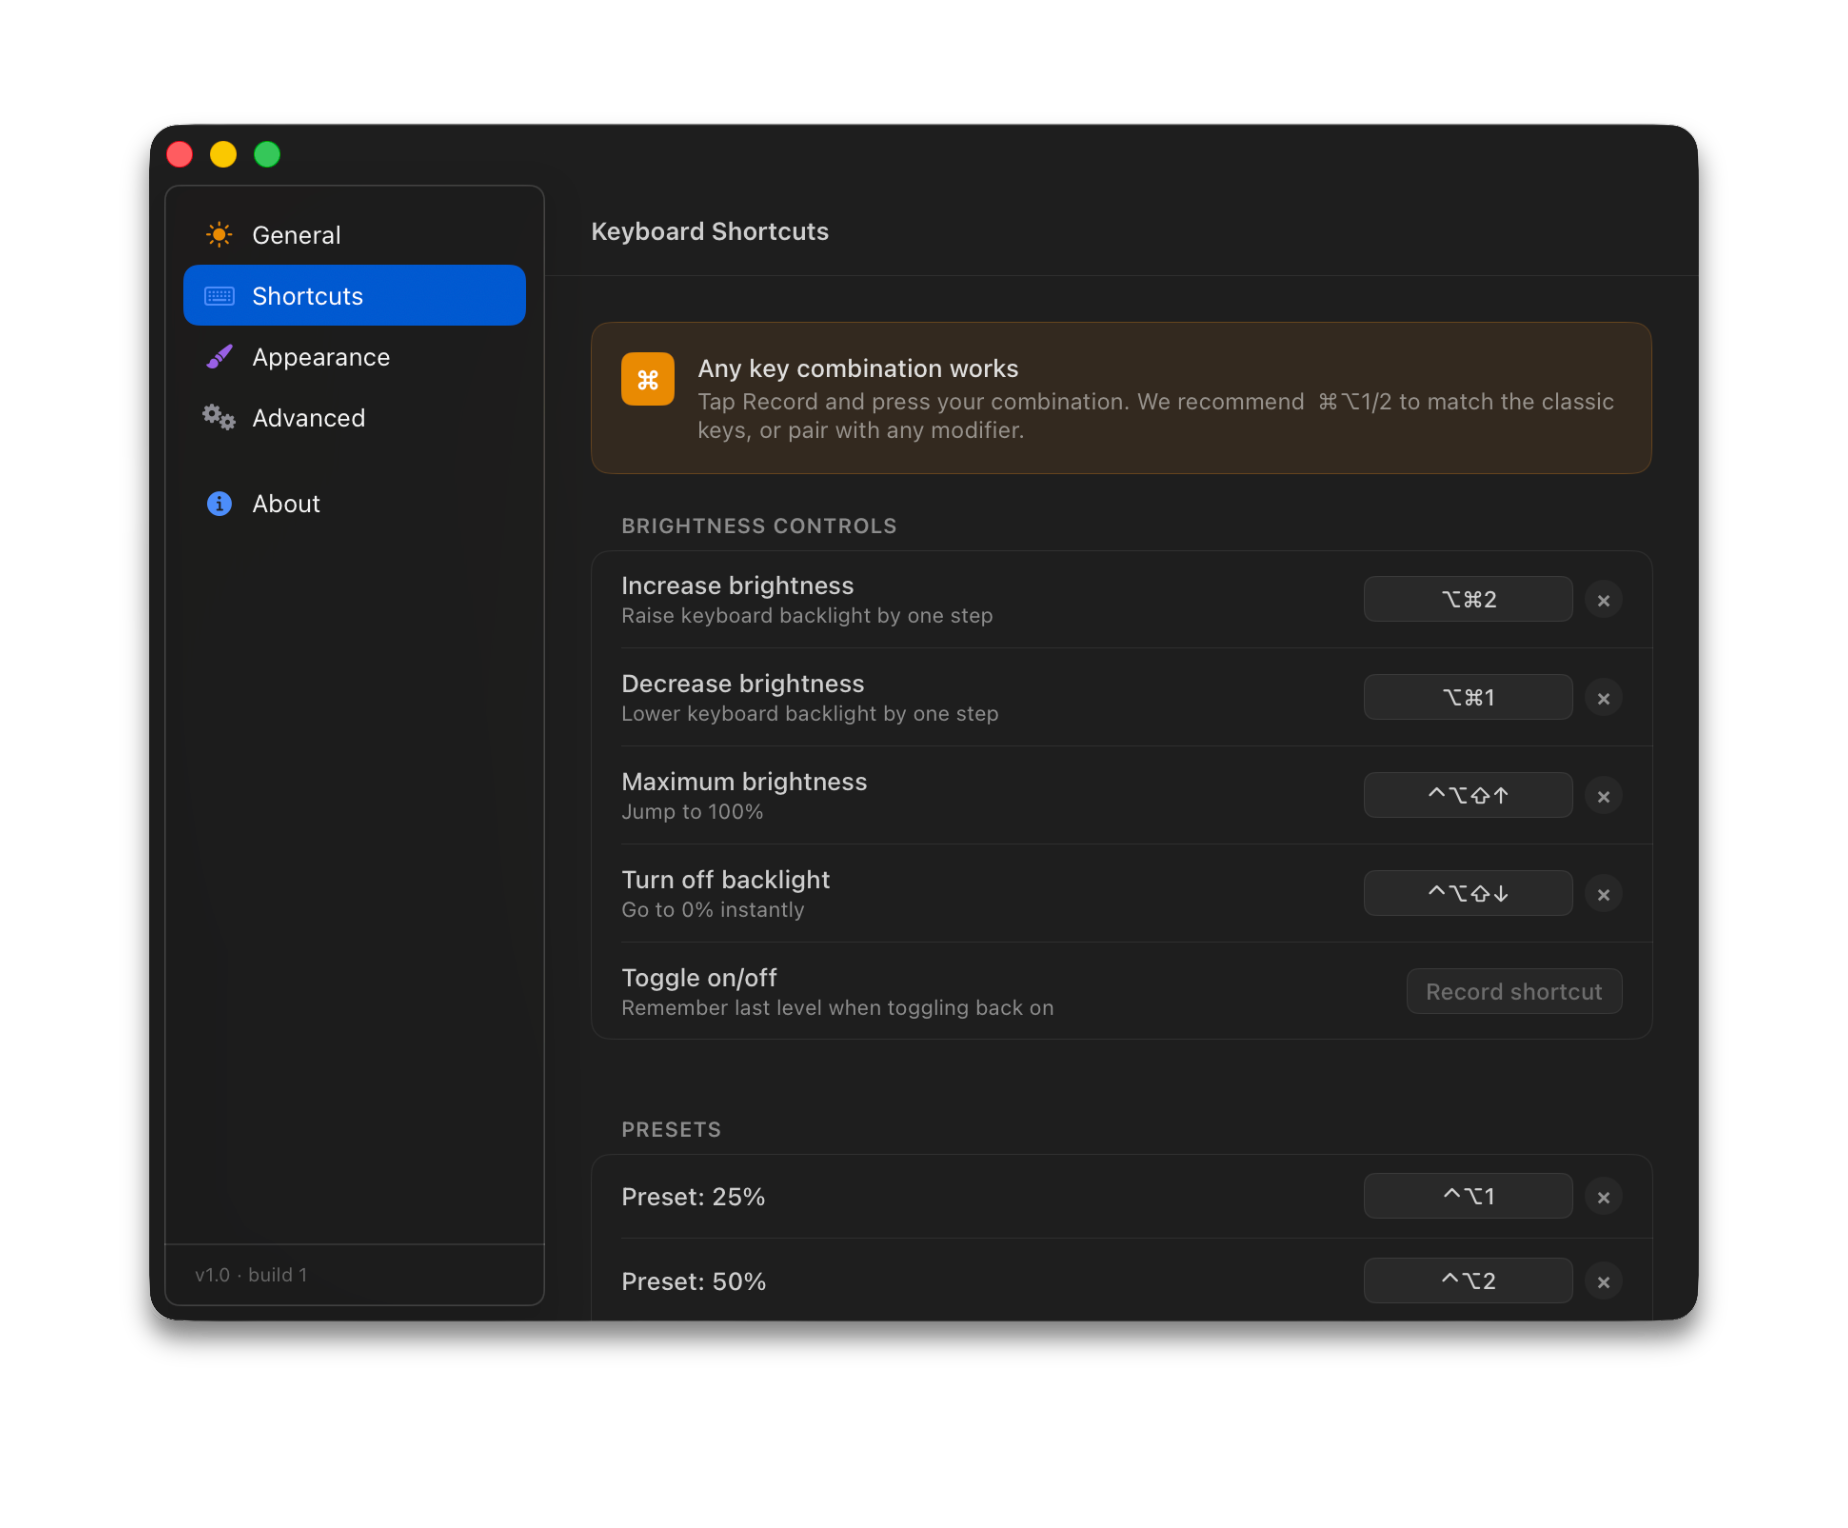Click the About info icon
1848x1528 pixels.
click(219, 504)
